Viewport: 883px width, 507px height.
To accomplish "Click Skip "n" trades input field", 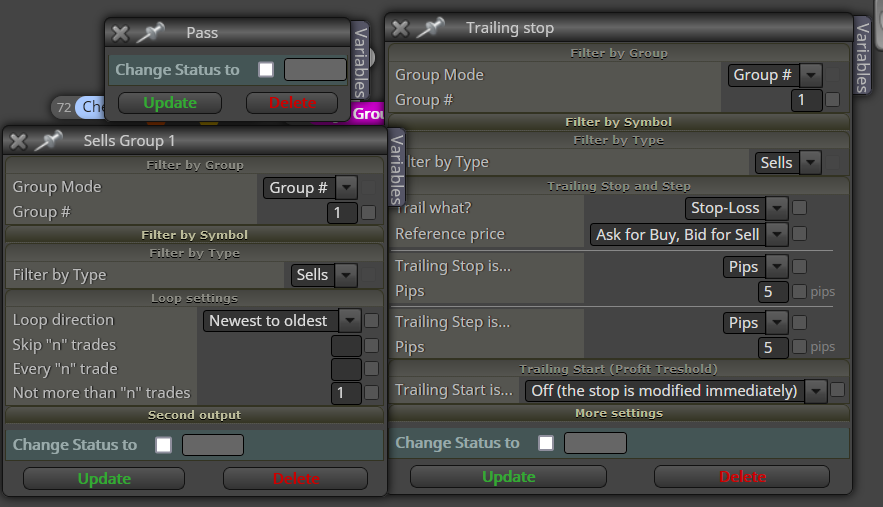I will (x=346, y=345).
